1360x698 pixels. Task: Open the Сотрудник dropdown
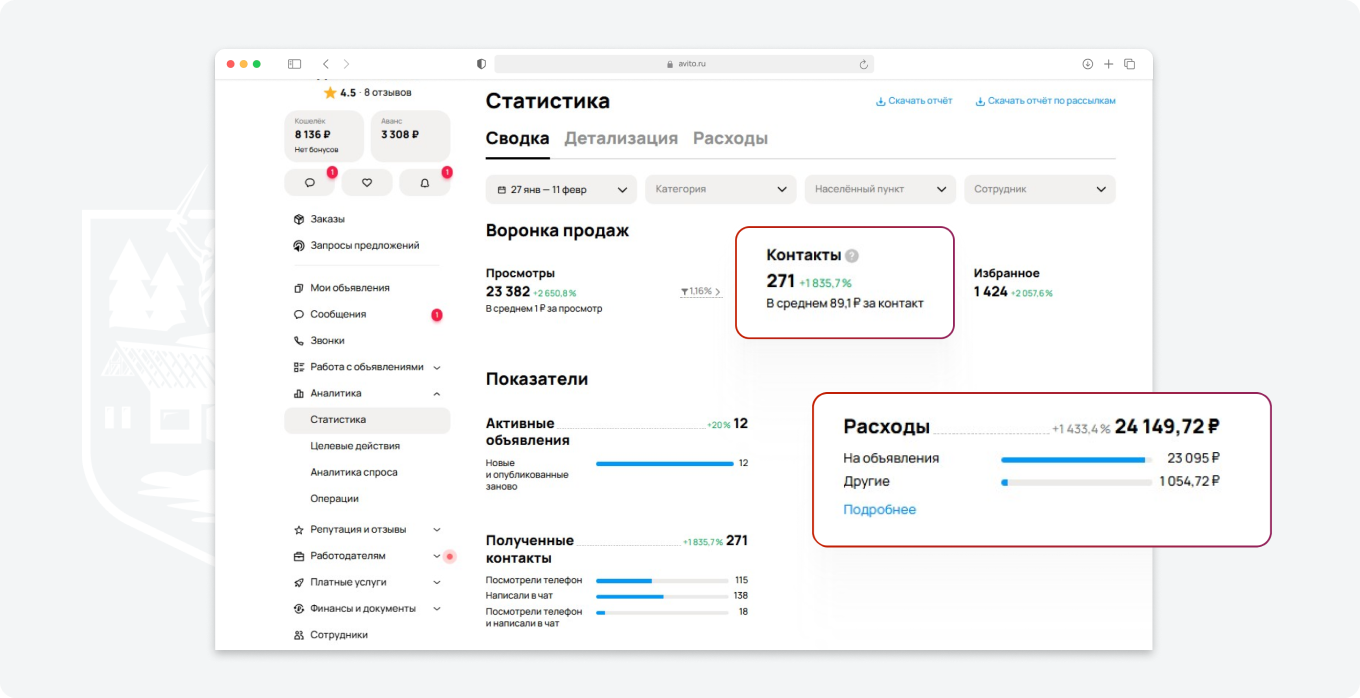[x=1040, y=189]
